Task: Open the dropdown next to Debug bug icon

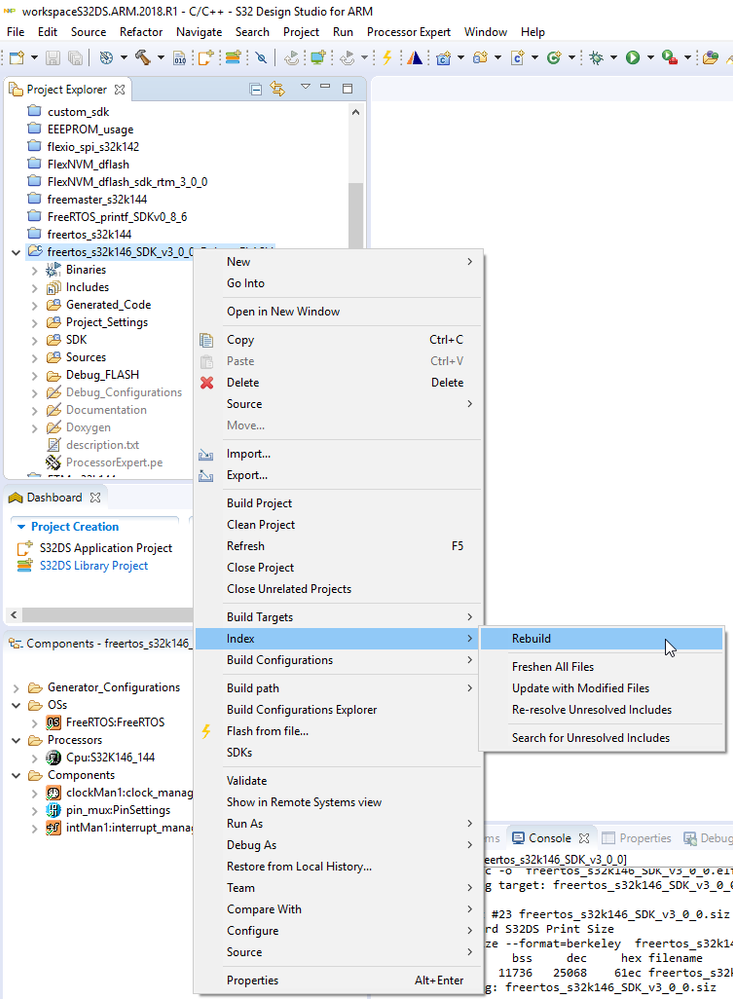Action: click(613, 58)
